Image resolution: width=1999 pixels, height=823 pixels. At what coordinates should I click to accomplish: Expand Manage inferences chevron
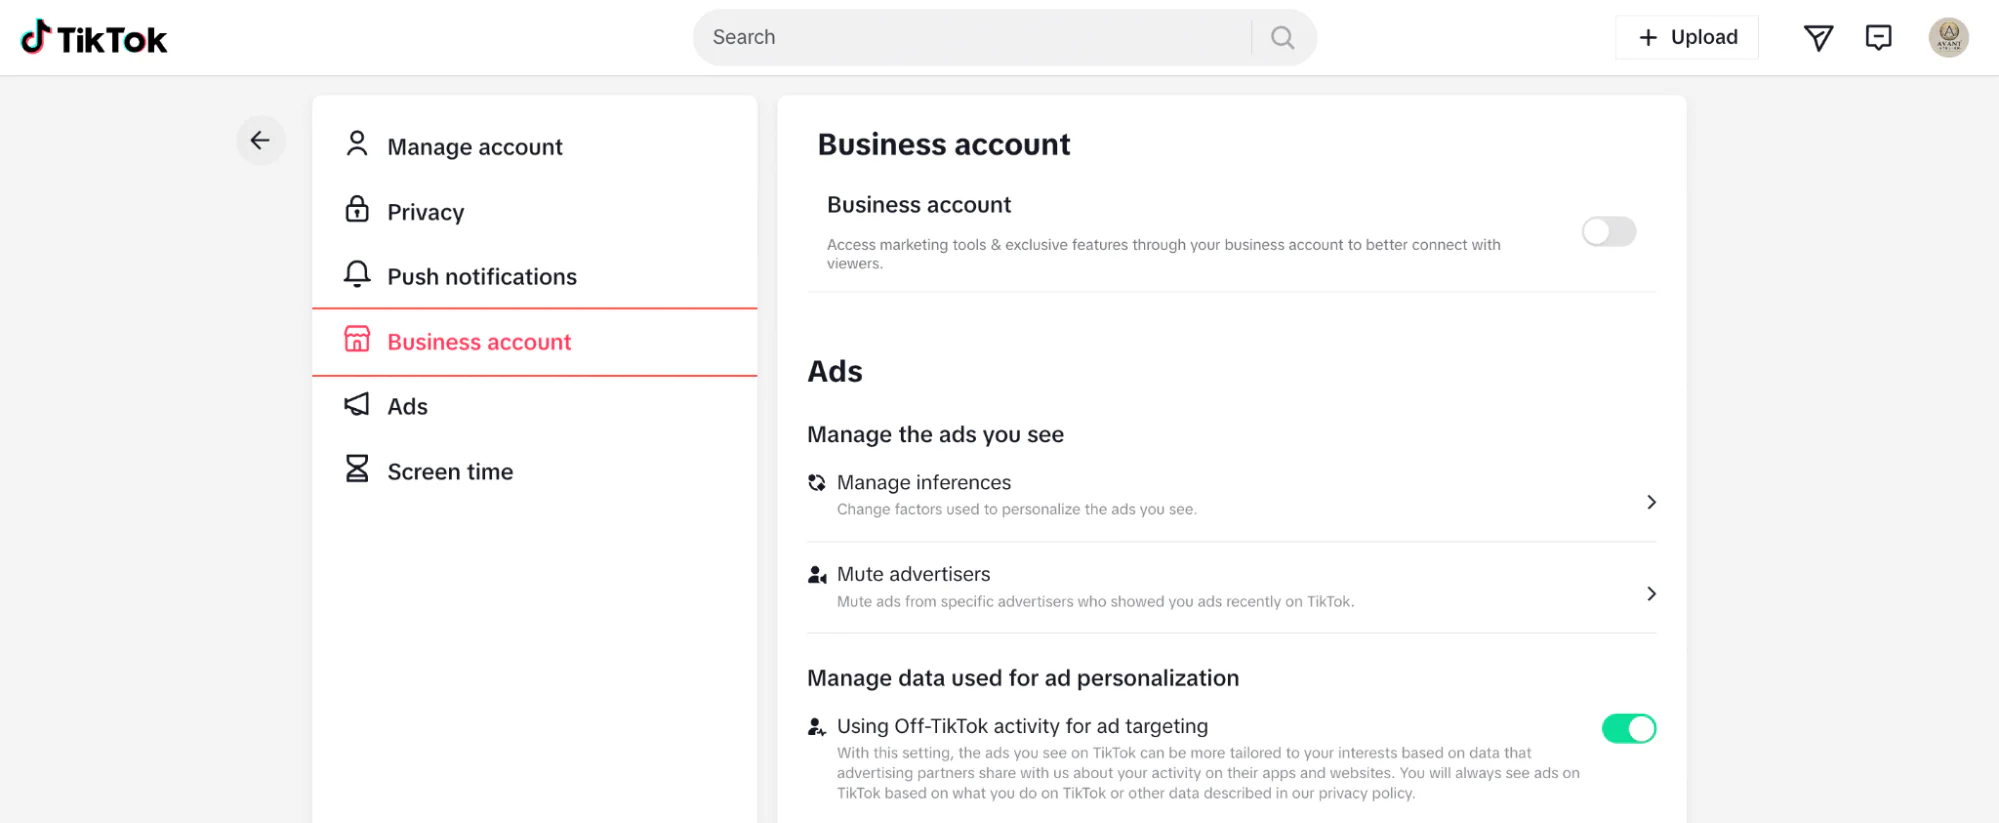pos(1651,502)
